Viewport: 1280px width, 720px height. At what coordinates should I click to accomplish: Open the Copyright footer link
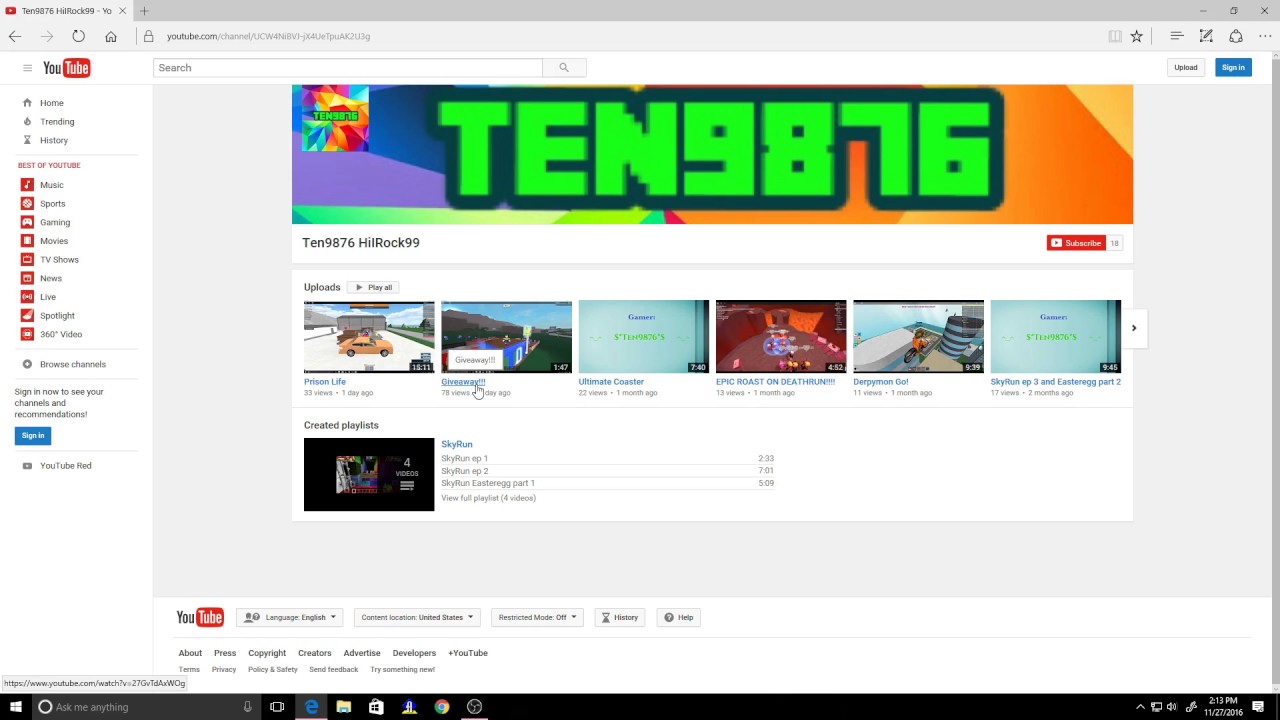coord(267,653)
